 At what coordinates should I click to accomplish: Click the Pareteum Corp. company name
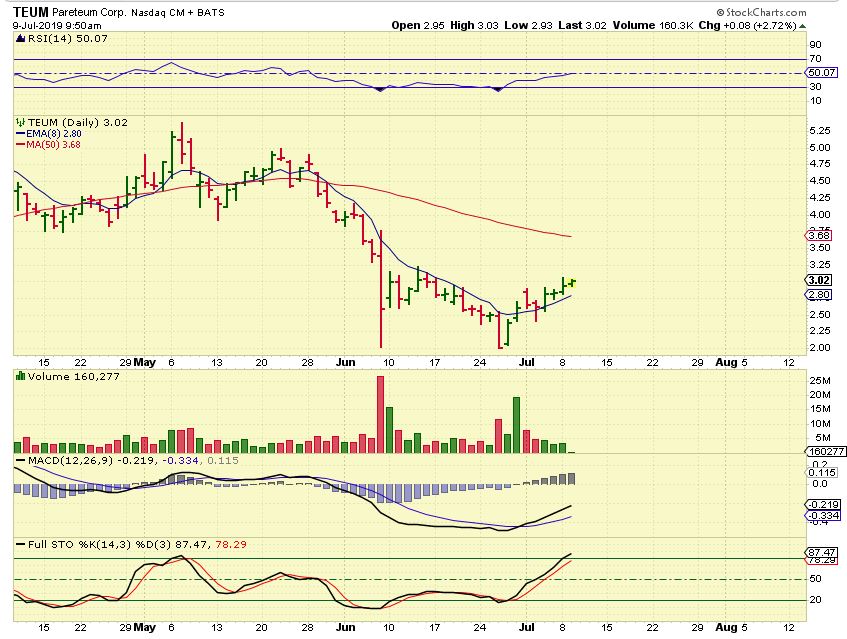[89, 12]
